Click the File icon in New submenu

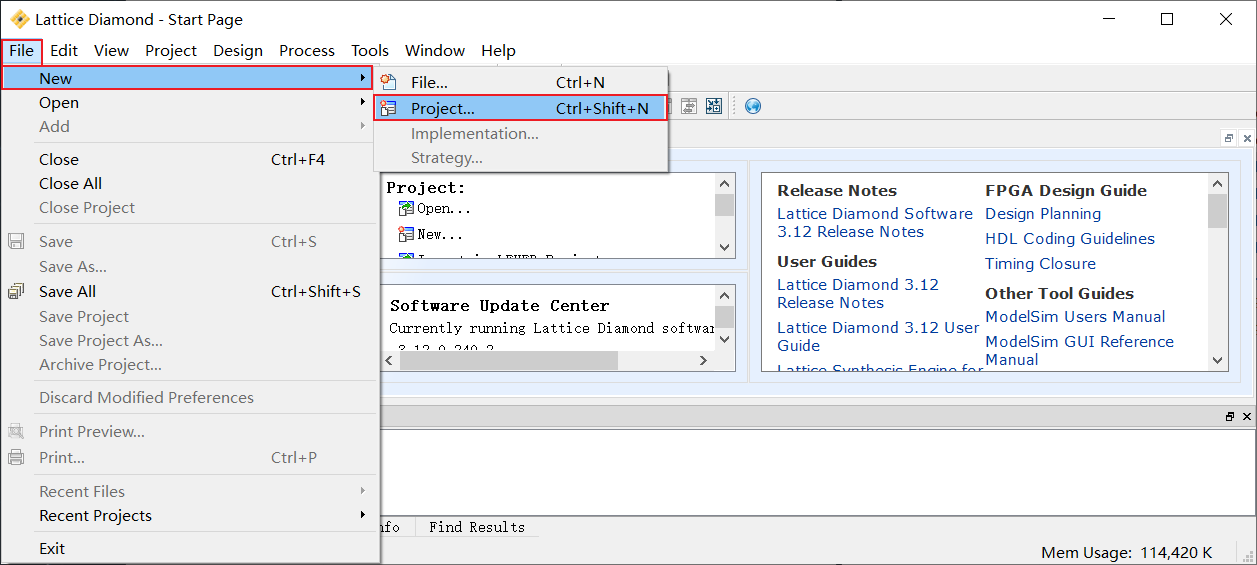[x=389, y=83]
